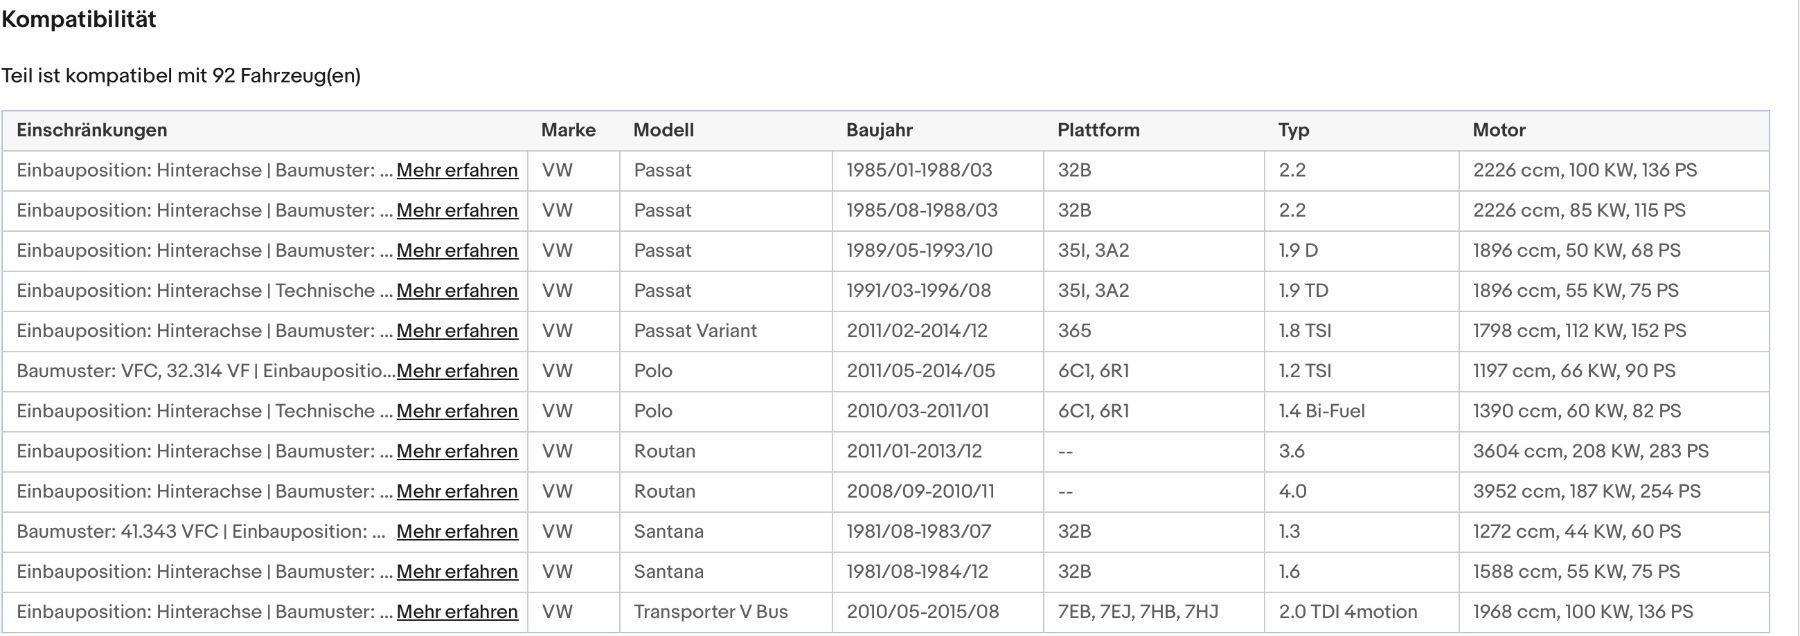
Task: Click the Motor column header
Action: point(1499,130)
